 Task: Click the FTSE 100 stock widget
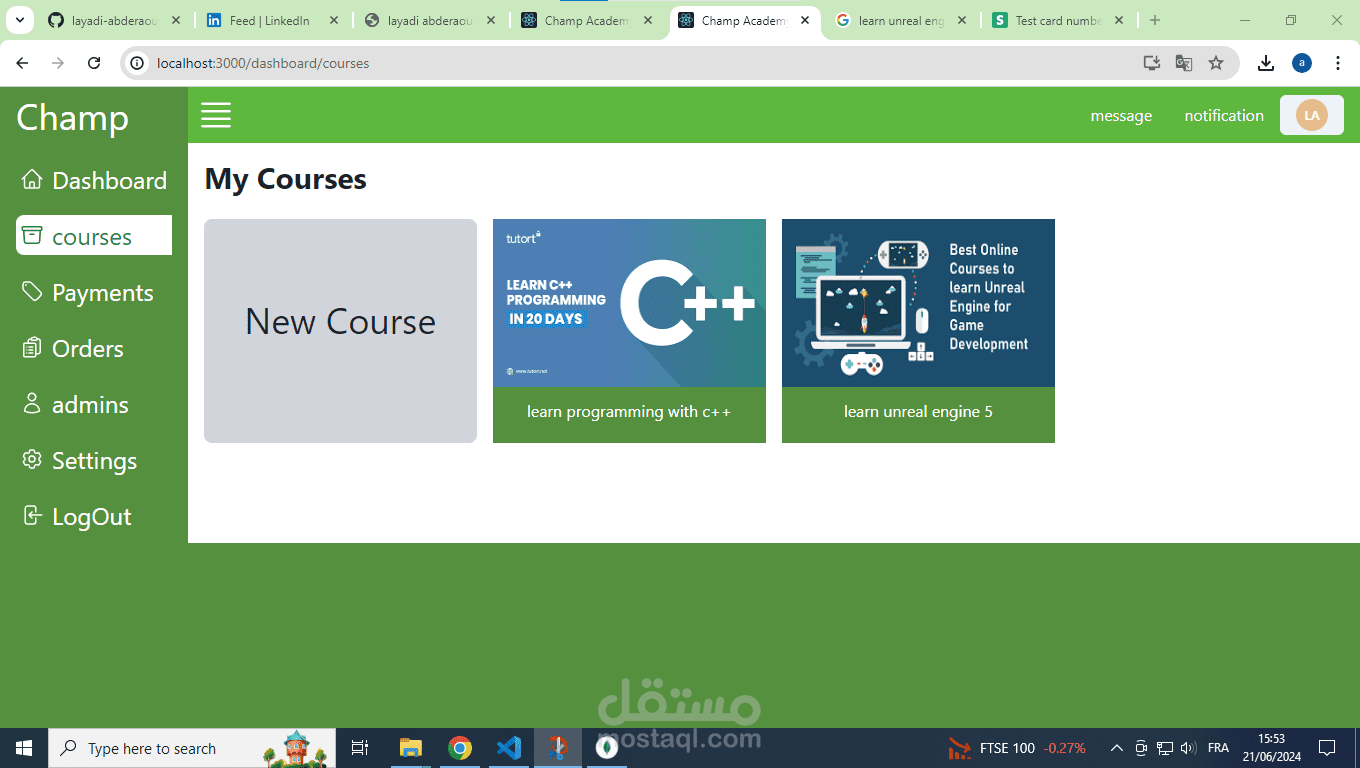point(1016,748)
